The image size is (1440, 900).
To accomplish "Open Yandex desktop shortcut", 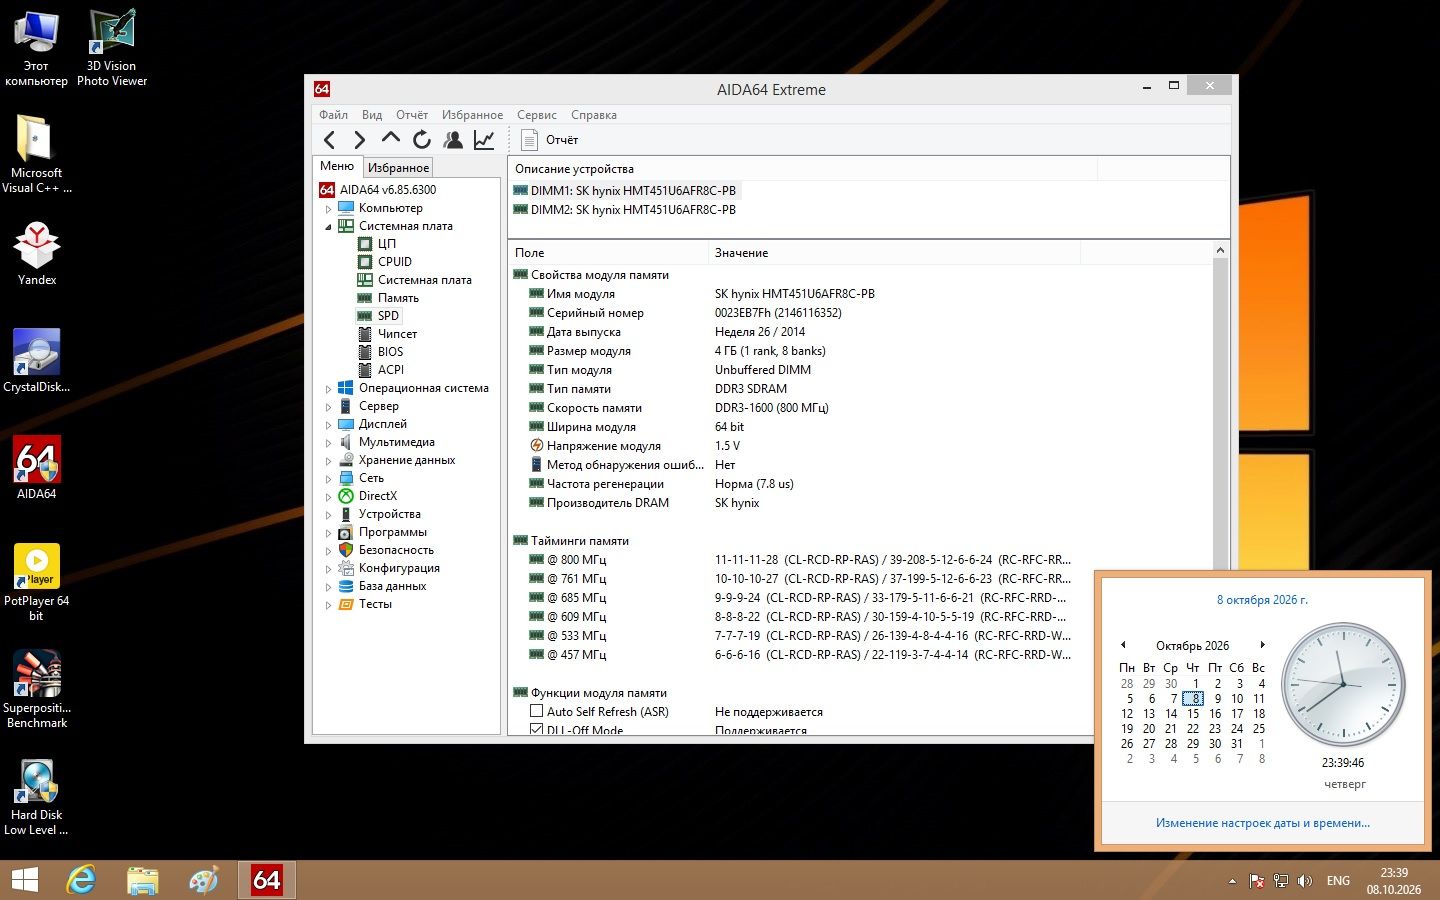I will [x=37, y=253].
